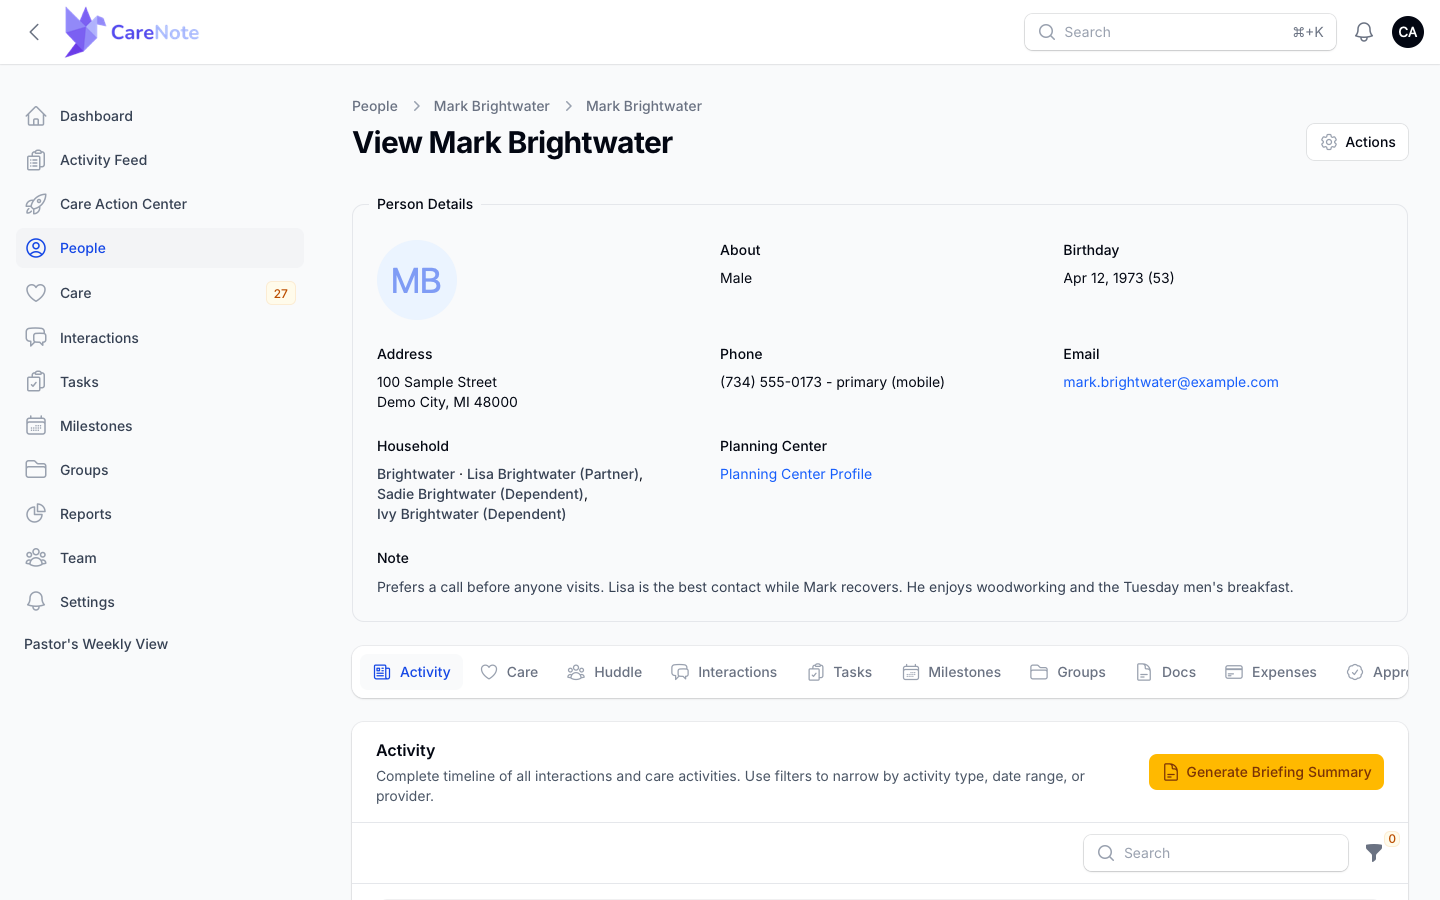This screenshot has width=1440, height=900.
Task: Open the CareNote logo home
Action: click(x=131, y=32)
